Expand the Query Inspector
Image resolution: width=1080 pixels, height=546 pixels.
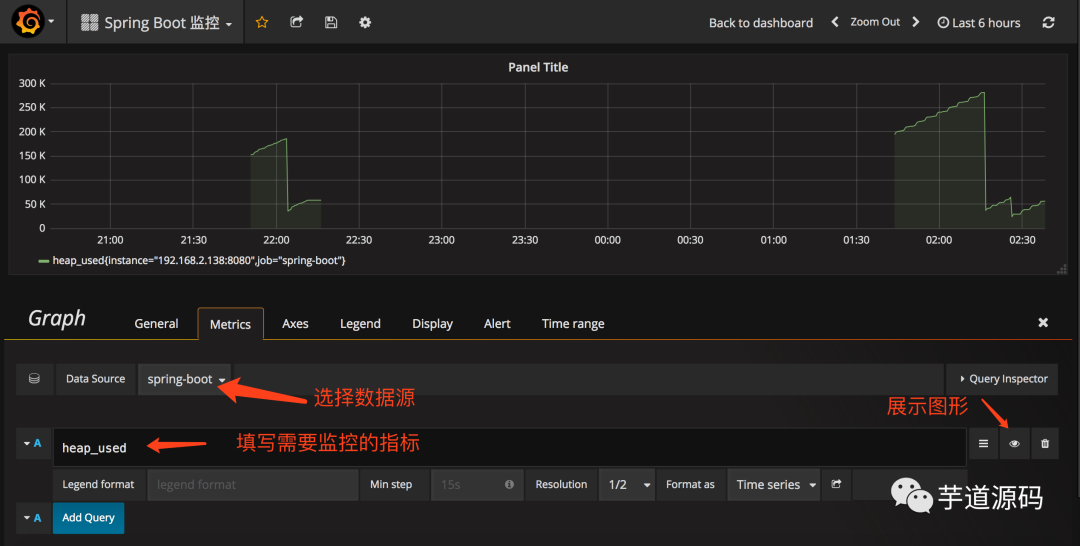pyautogui.click(x=1002, y=379)
